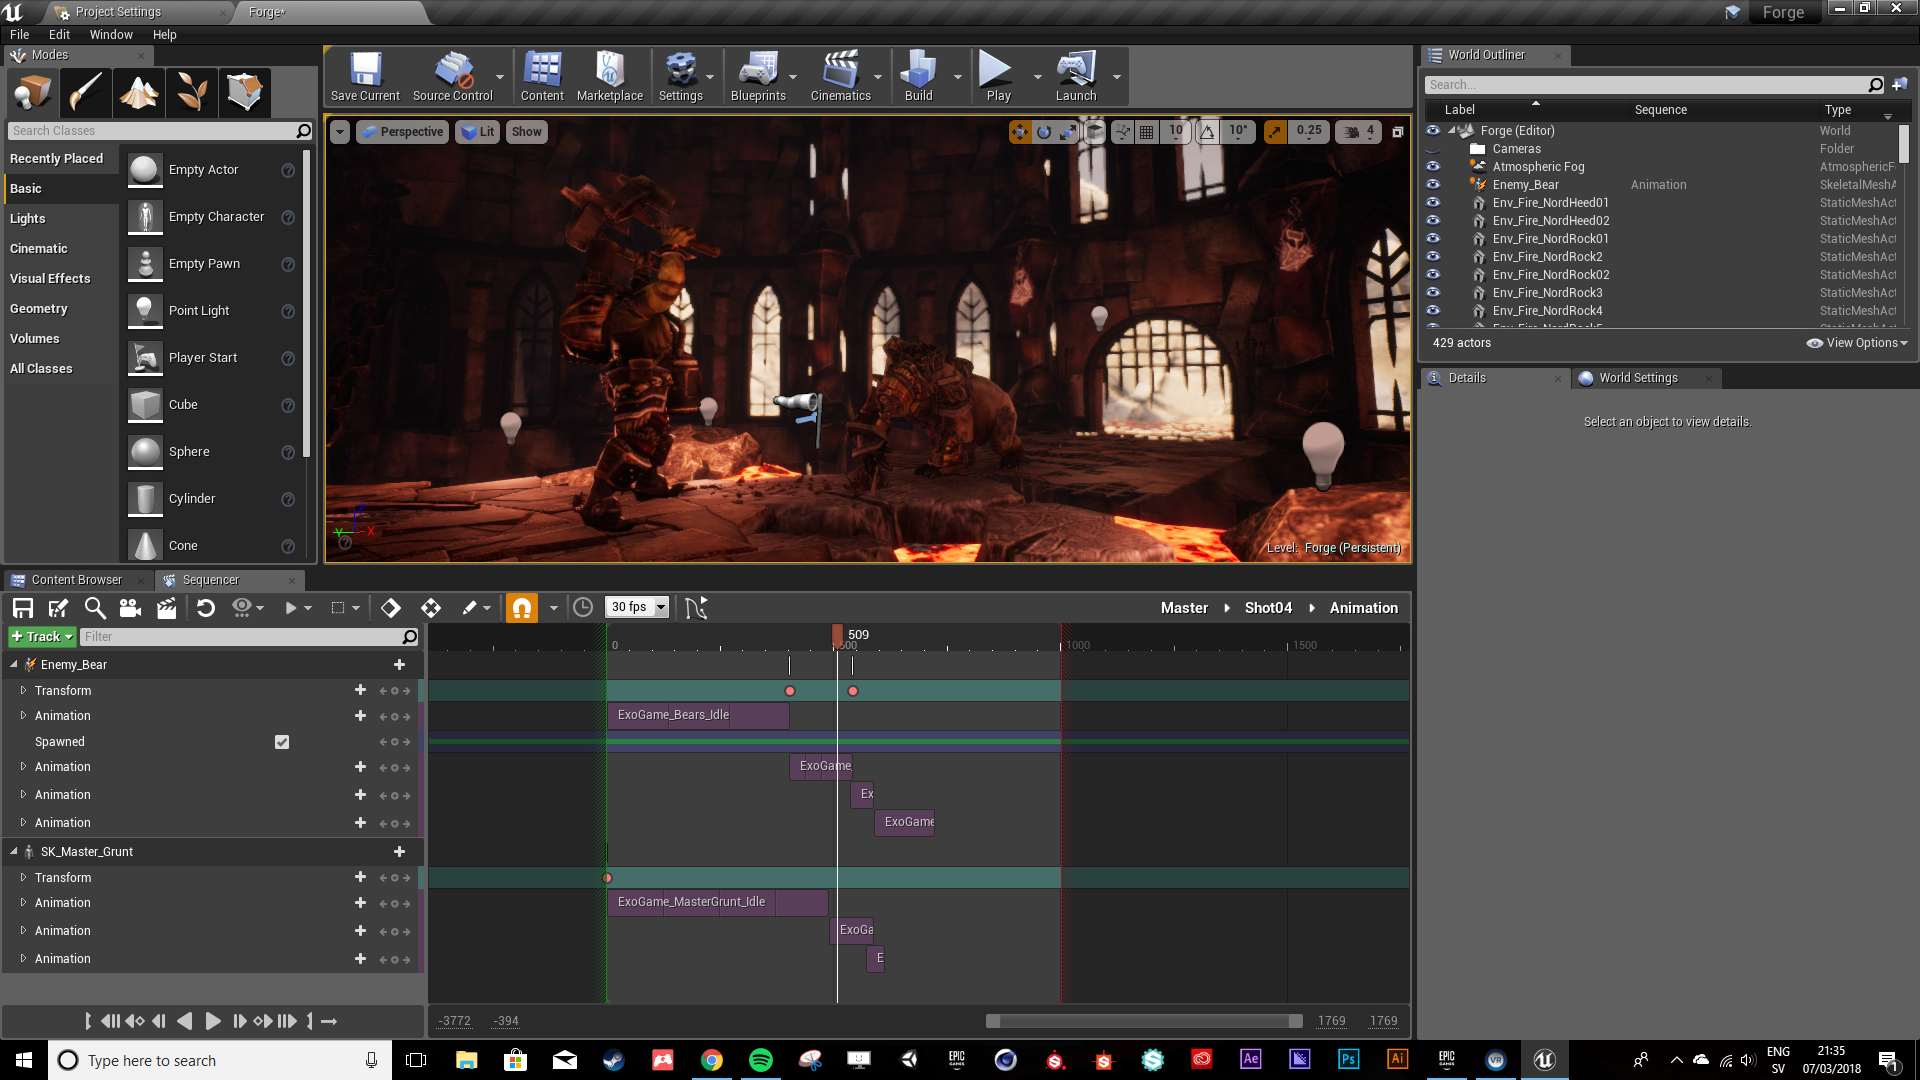Hide Env_Fire_NordRock01 with its eye icon
The image size is (1920, 1080).
[x=1433, y=239]
